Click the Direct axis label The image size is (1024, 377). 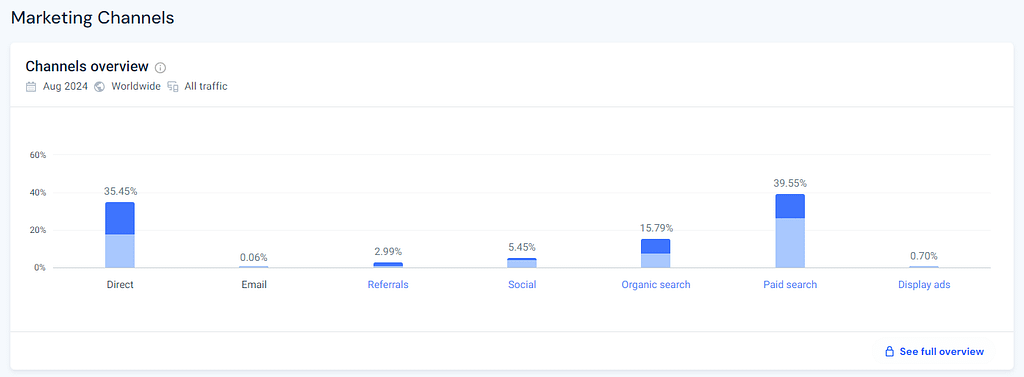point(120,285)
